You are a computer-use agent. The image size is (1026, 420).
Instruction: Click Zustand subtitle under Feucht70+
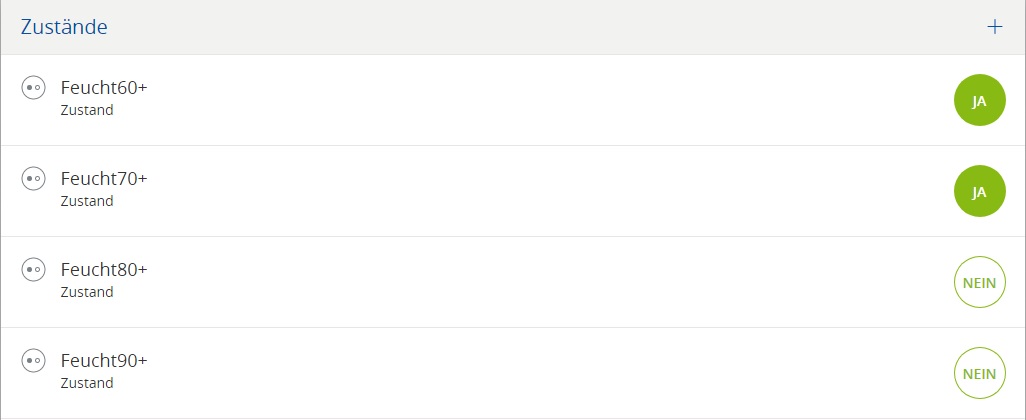87,201
